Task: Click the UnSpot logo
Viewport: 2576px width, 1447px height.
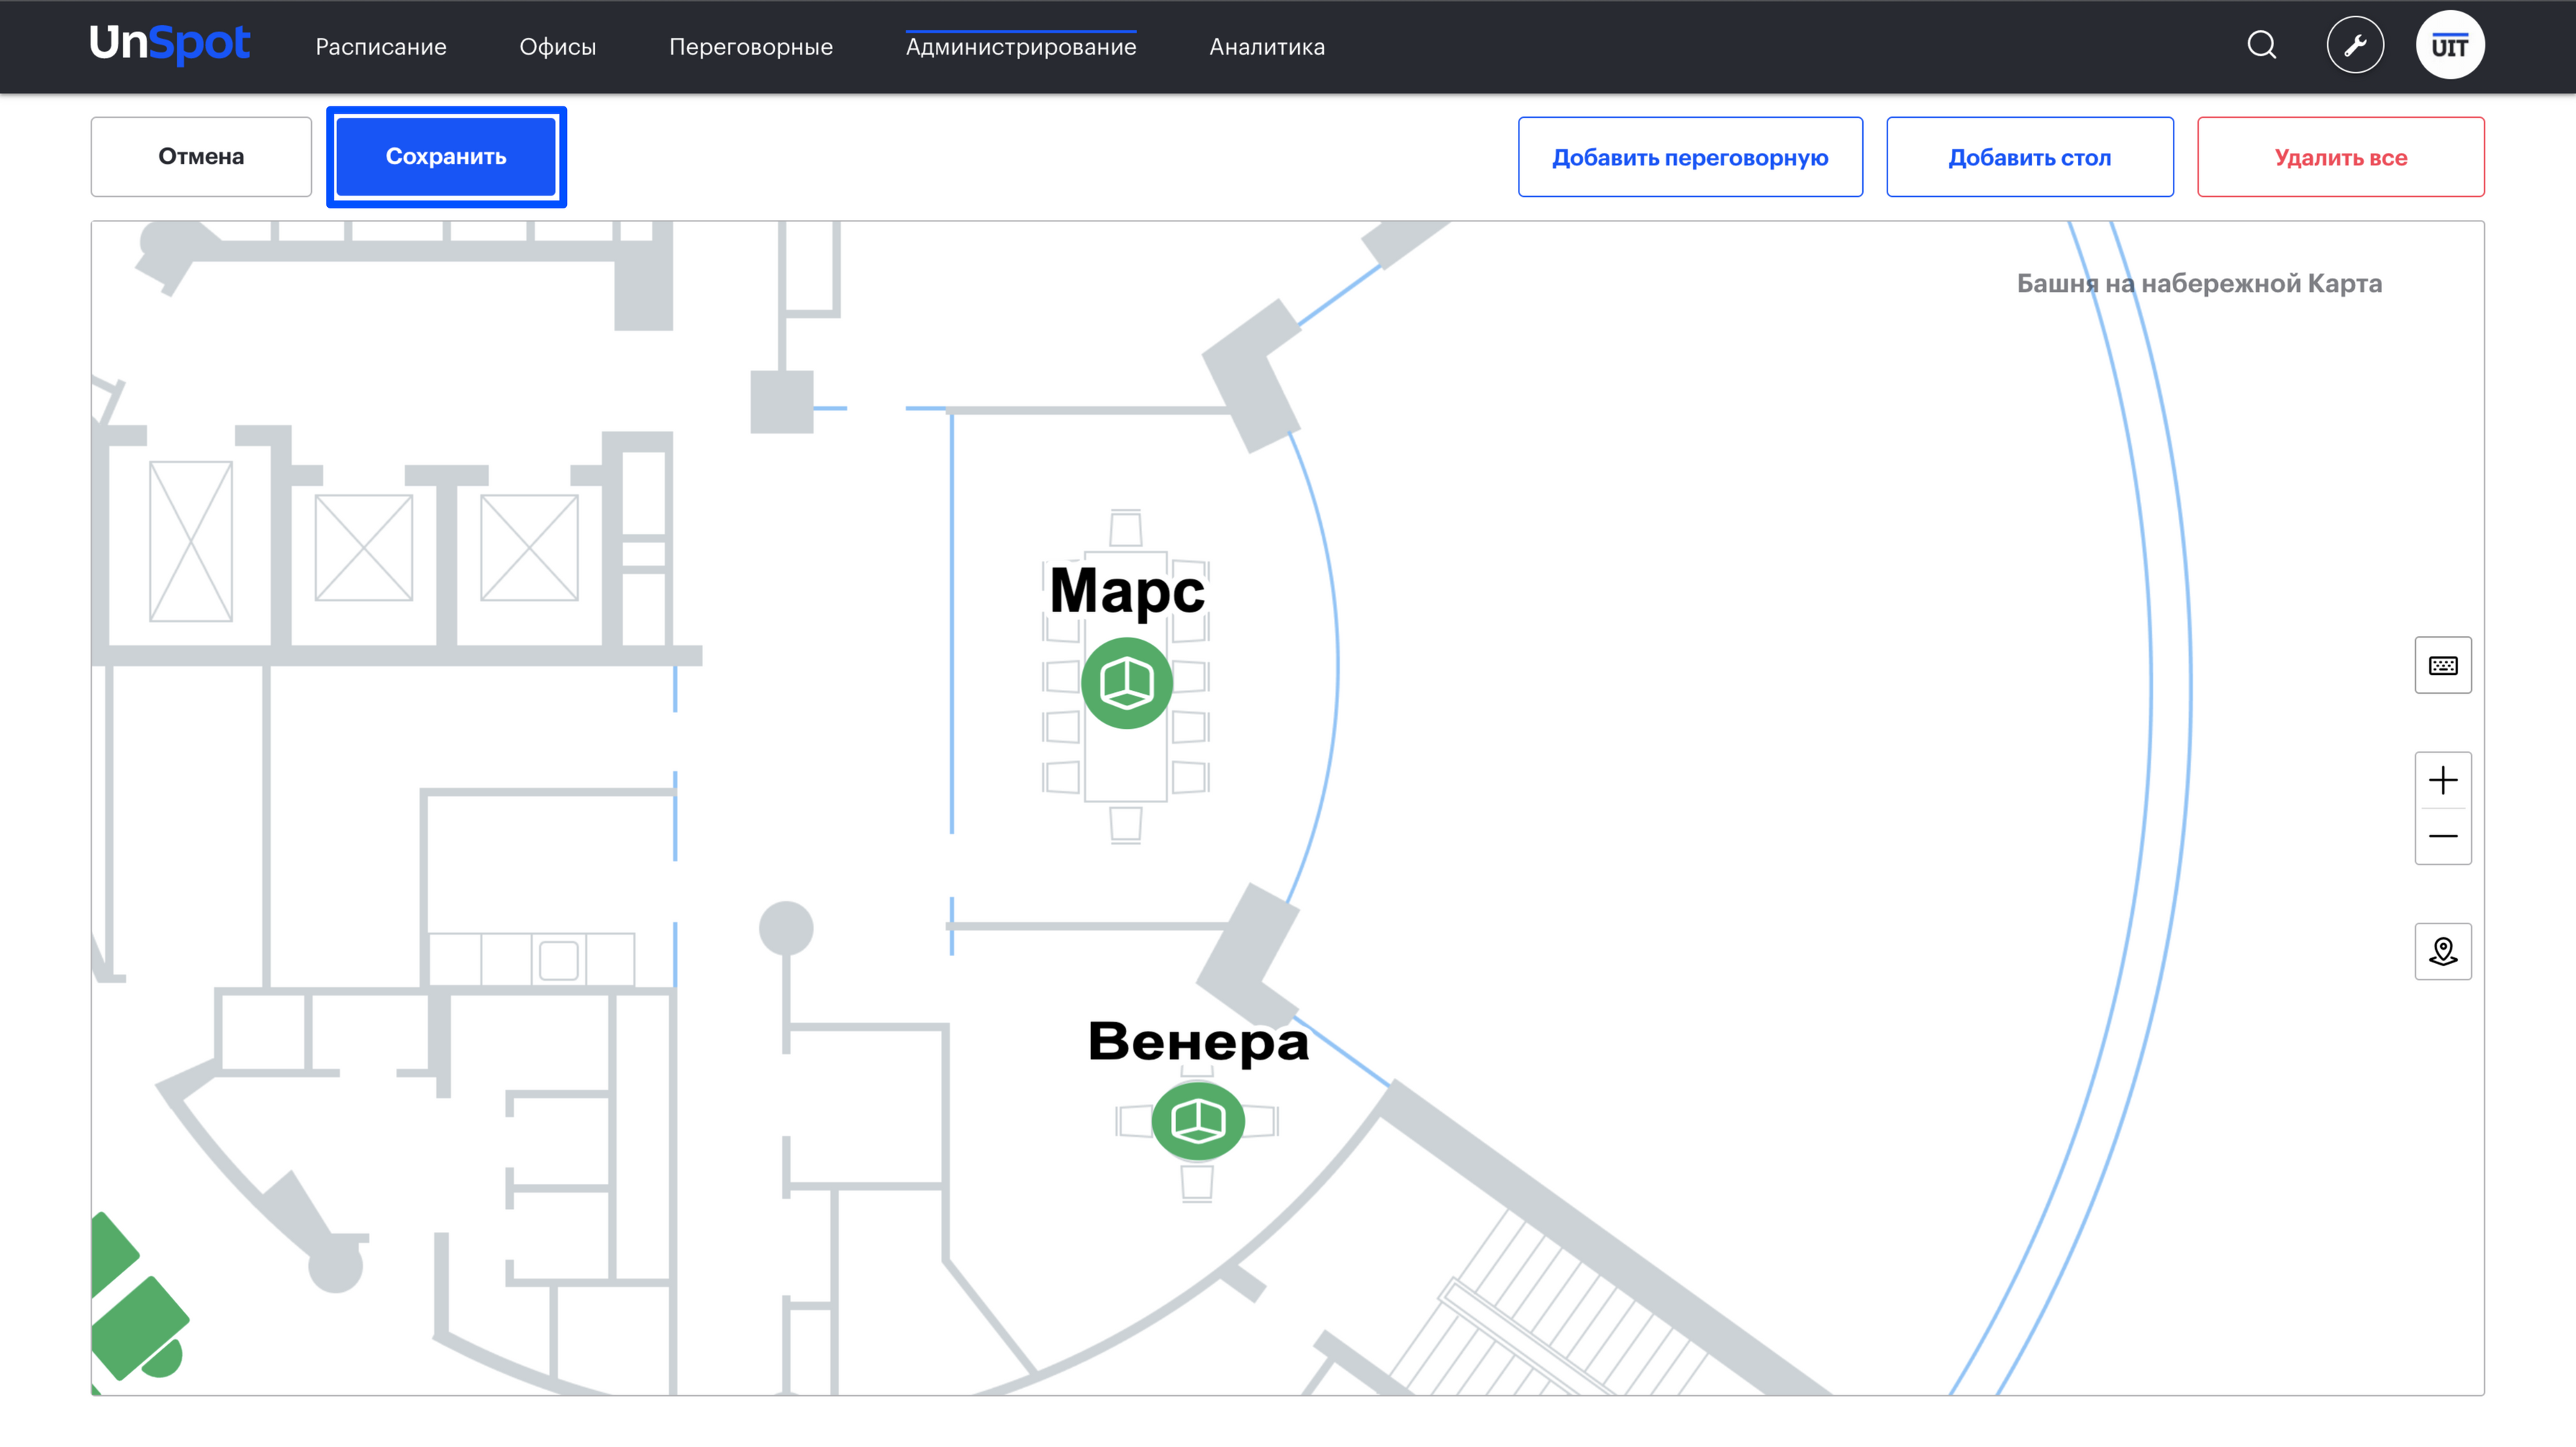Action: coord(169,44)
